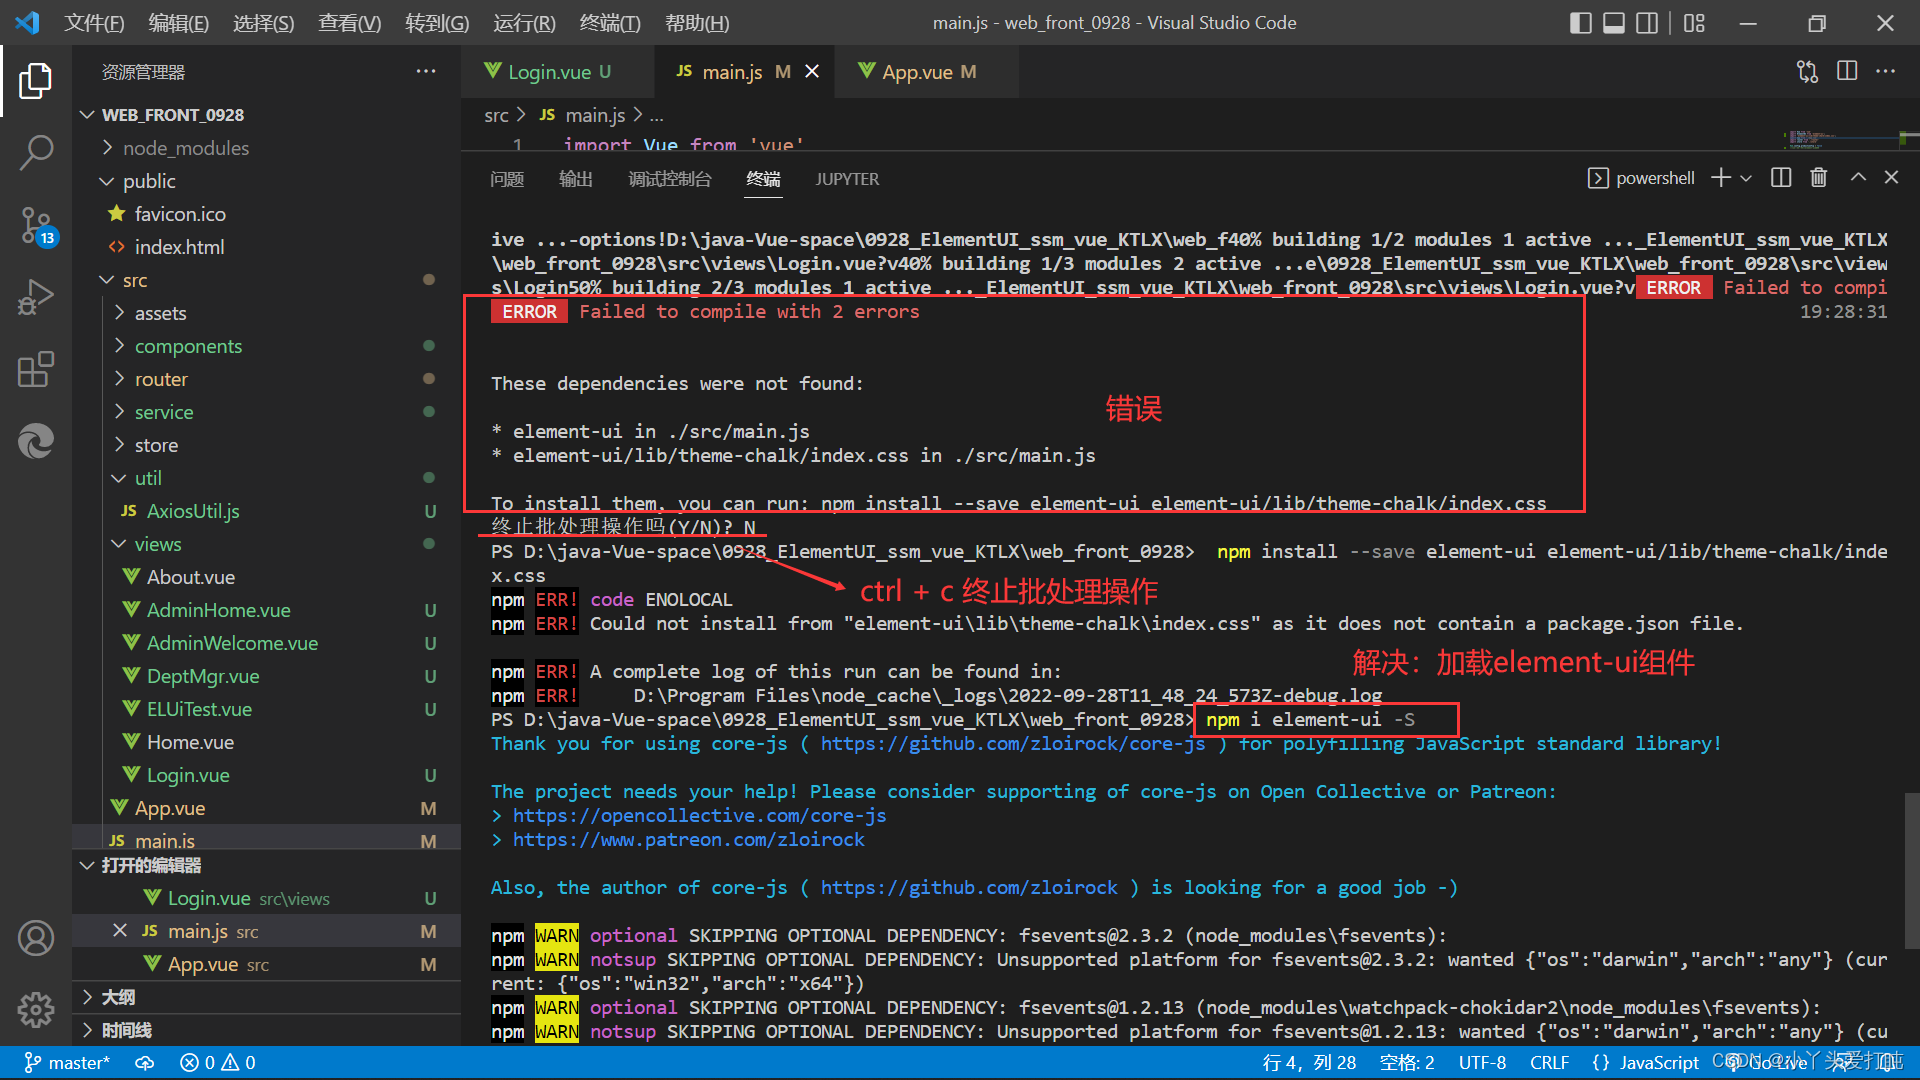Close main.js in open editors list
The image size is (1920, 1080).
pos(120,931)
